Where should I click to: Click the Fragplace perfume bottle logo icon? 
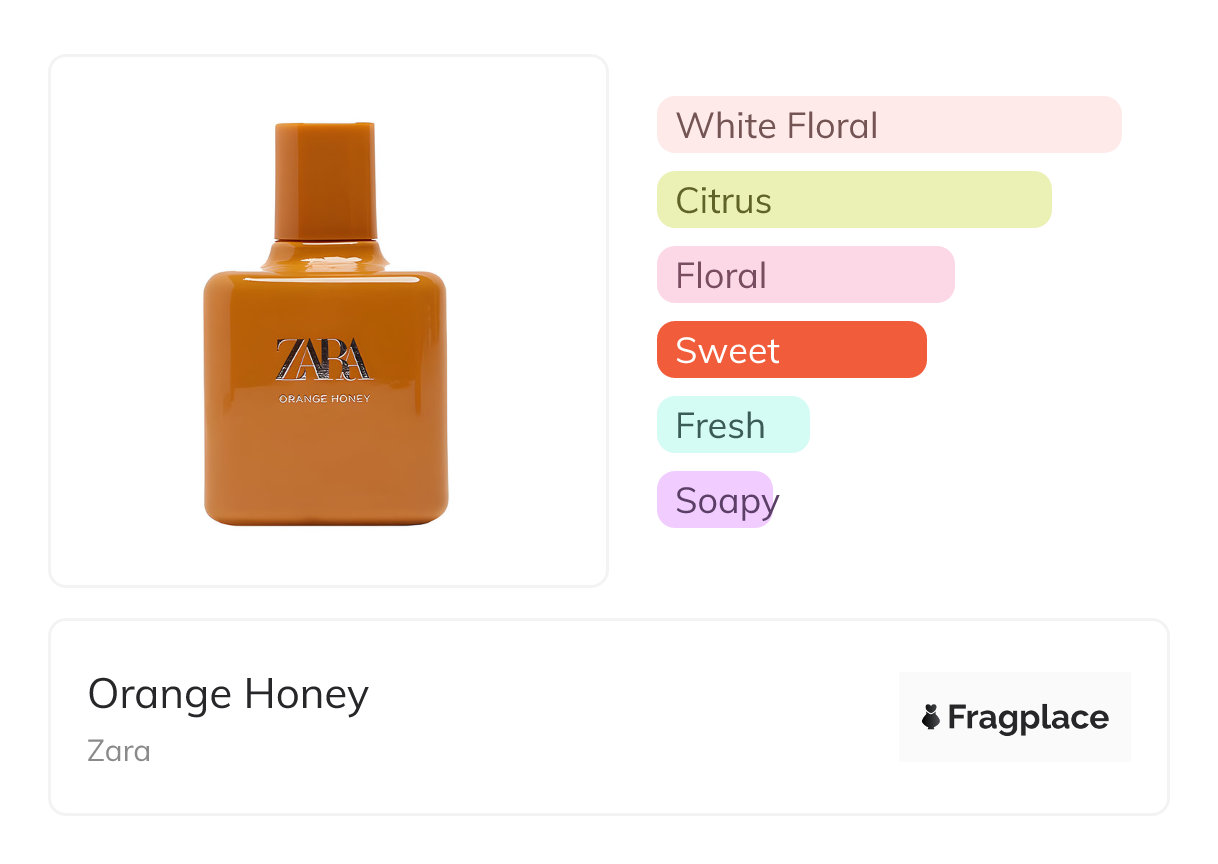pos(931,717)
